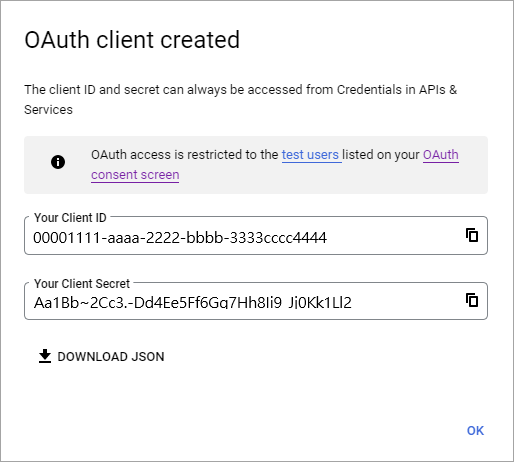The height and width of the screenshot is (462, 514).
Task: Click the 'OAuth client created' heading
Action: coord(132,40)
